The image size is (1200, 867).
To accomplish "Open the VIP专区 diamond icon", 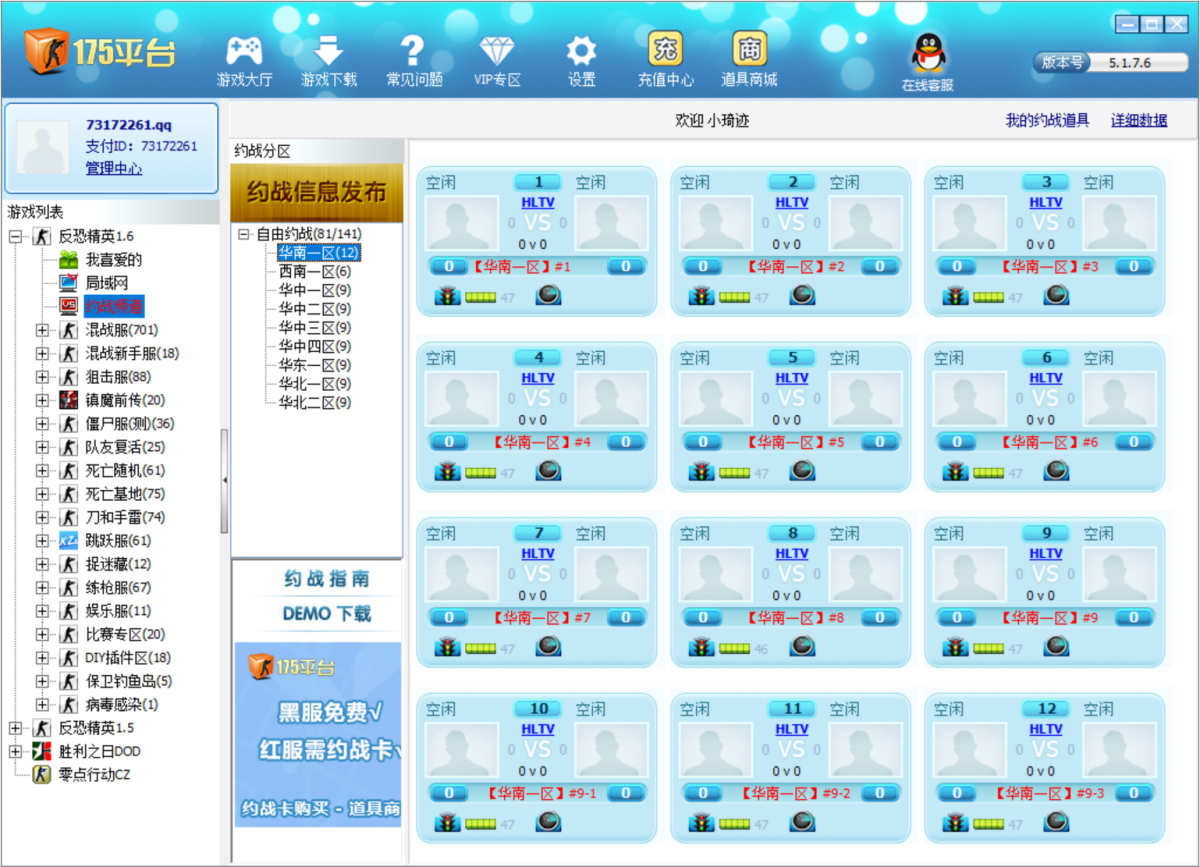I will coord(497,51).
